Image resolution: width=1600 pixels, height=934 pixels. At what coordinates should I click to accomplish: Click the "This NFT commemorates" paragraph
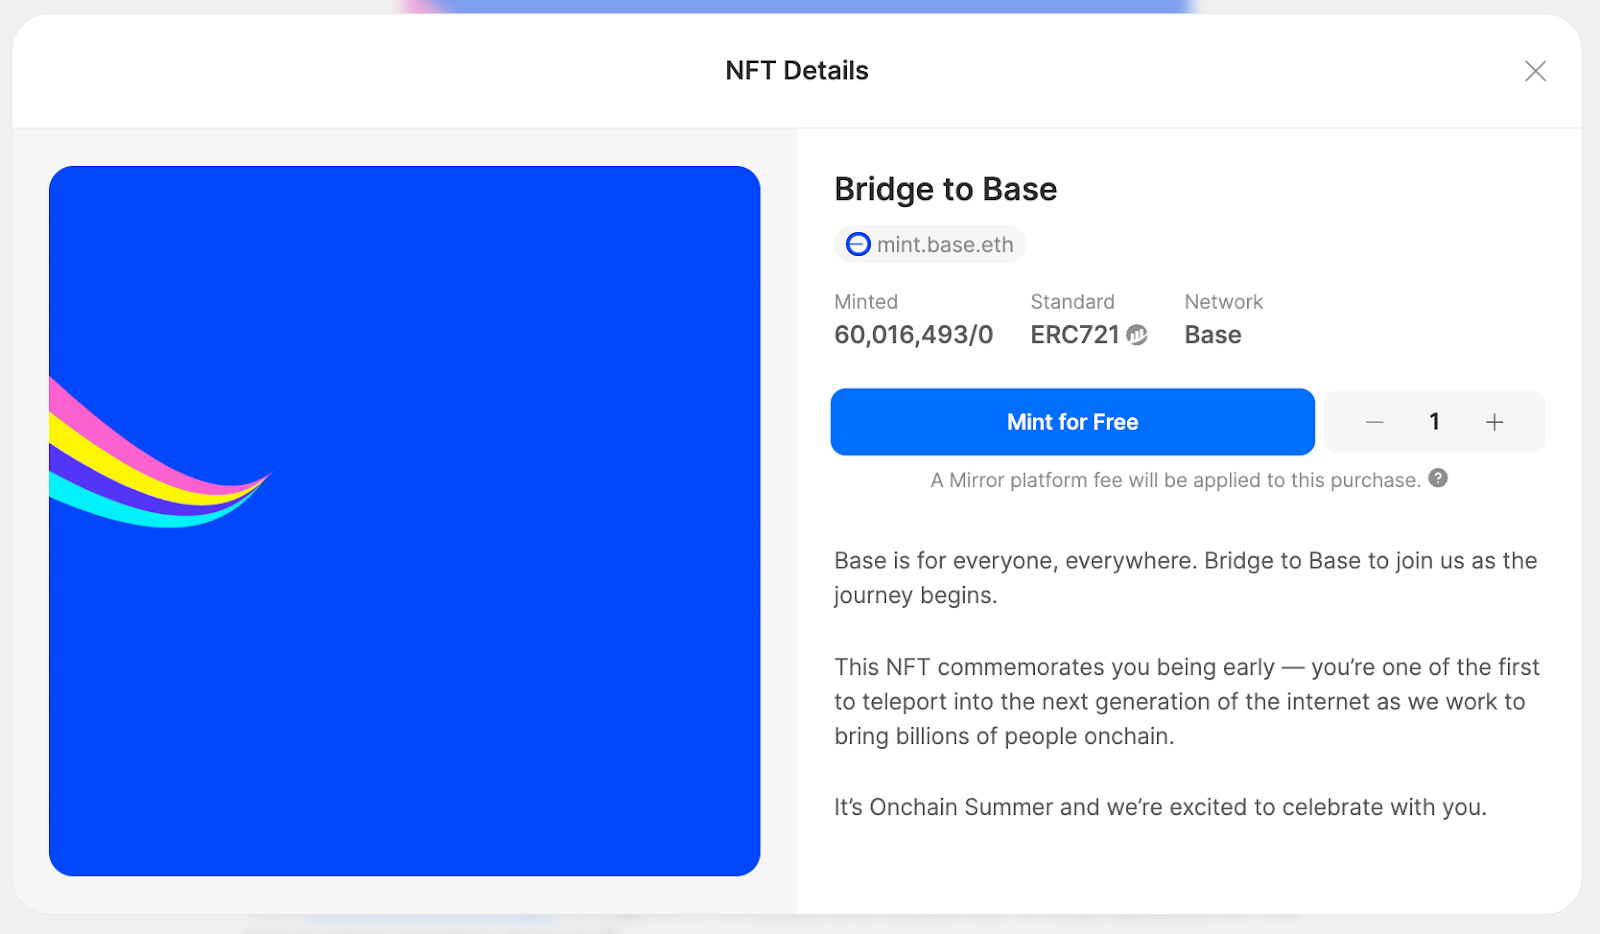tap(1187, 701)
